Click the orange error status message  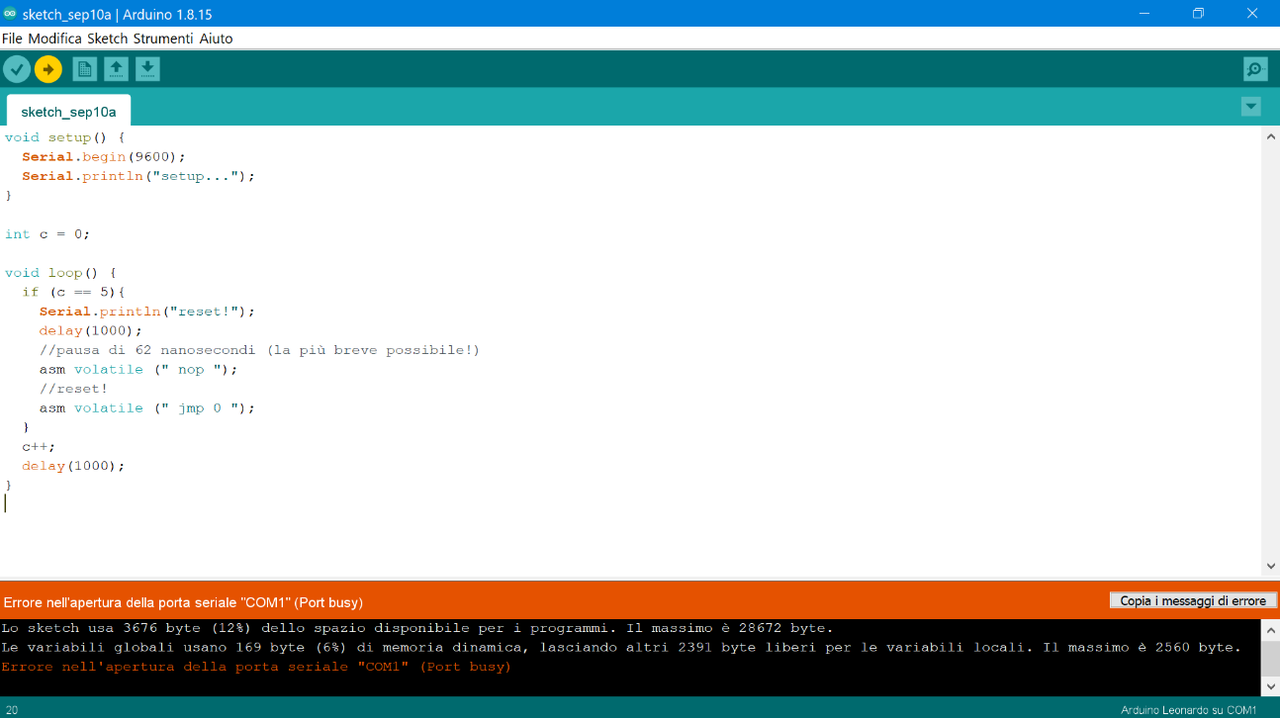(183, 603)
